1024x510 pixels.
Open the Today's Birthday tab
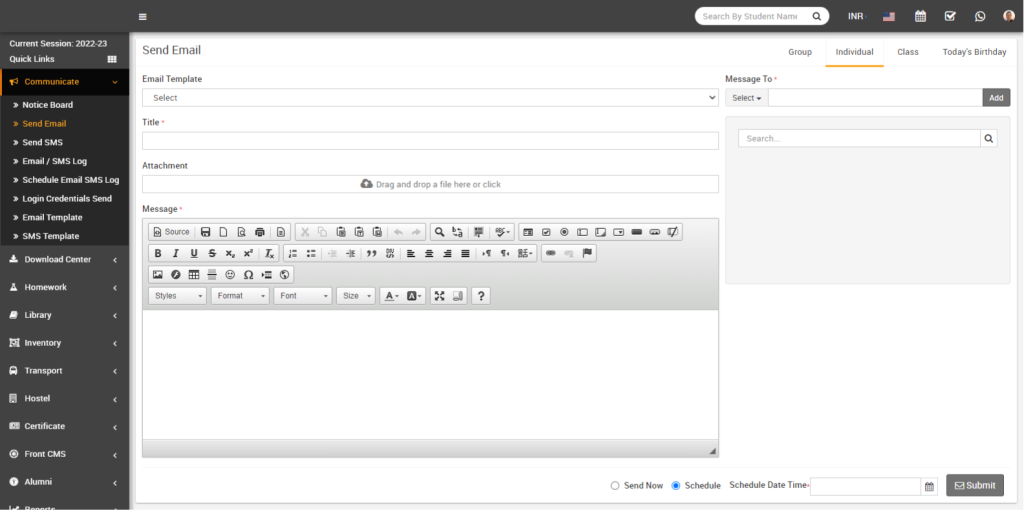pos(974,52)
